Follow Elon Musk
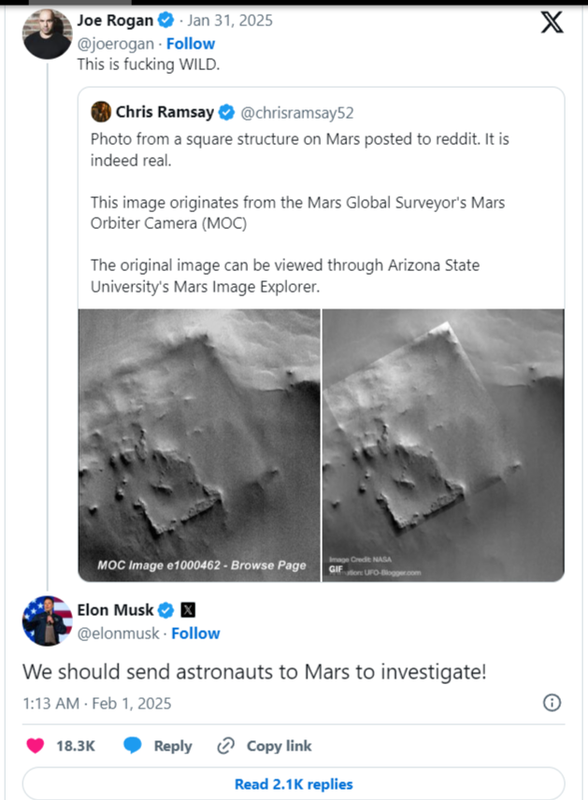The image size is (588, 800). point(195,633)
